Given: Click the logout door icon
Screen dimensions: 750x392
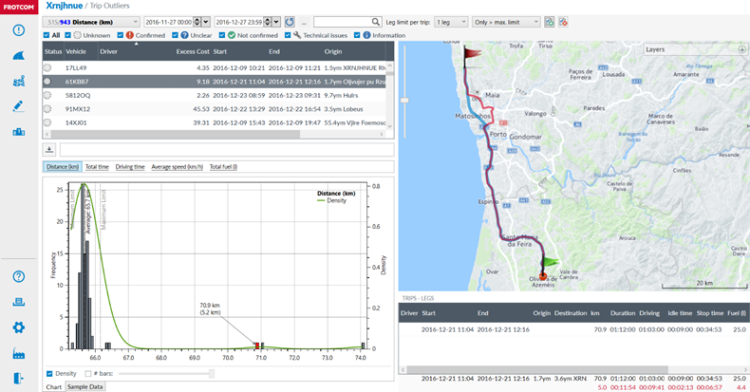Looking at the screenshot, I should pyautogui.click(x=19, y=378).
